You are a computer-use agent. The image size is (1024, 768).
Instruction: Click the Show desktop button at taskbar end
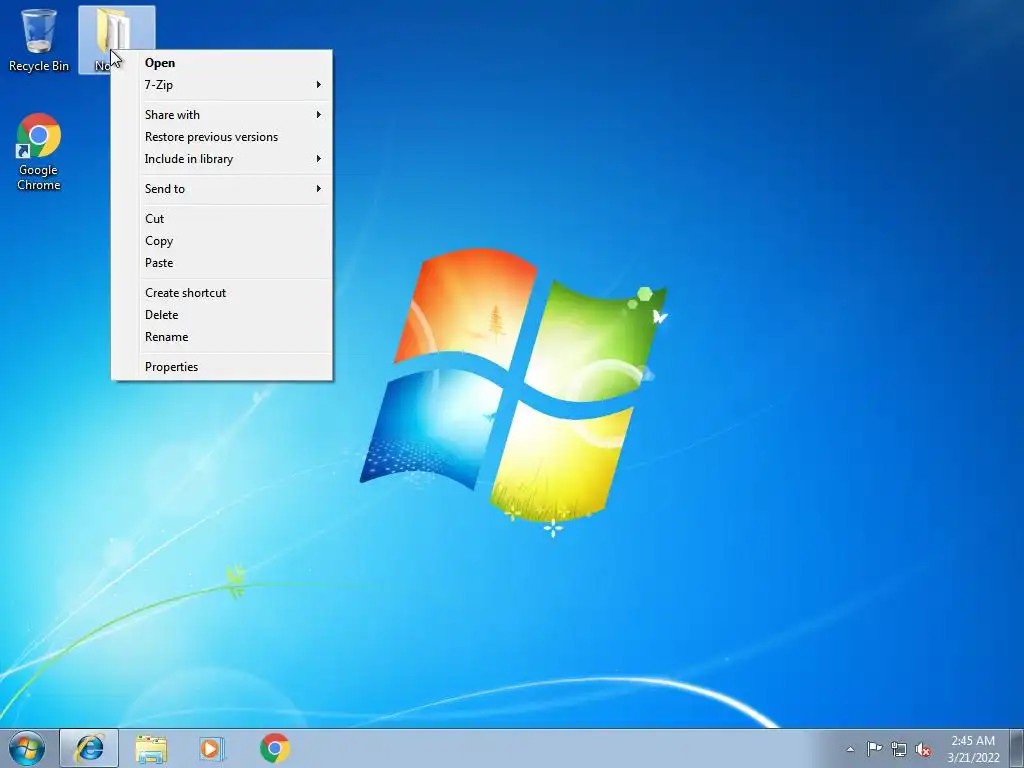click(x=1017, y=749)
